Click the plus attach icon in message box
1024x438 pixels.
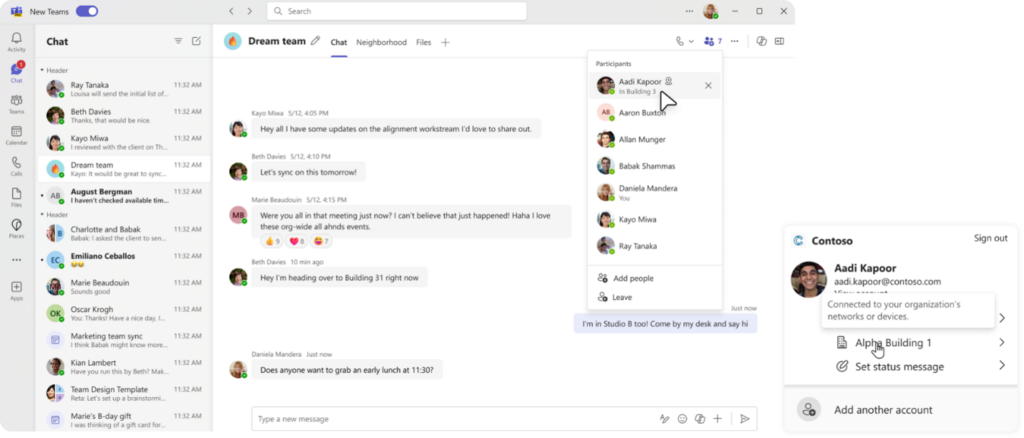[718, 419]
